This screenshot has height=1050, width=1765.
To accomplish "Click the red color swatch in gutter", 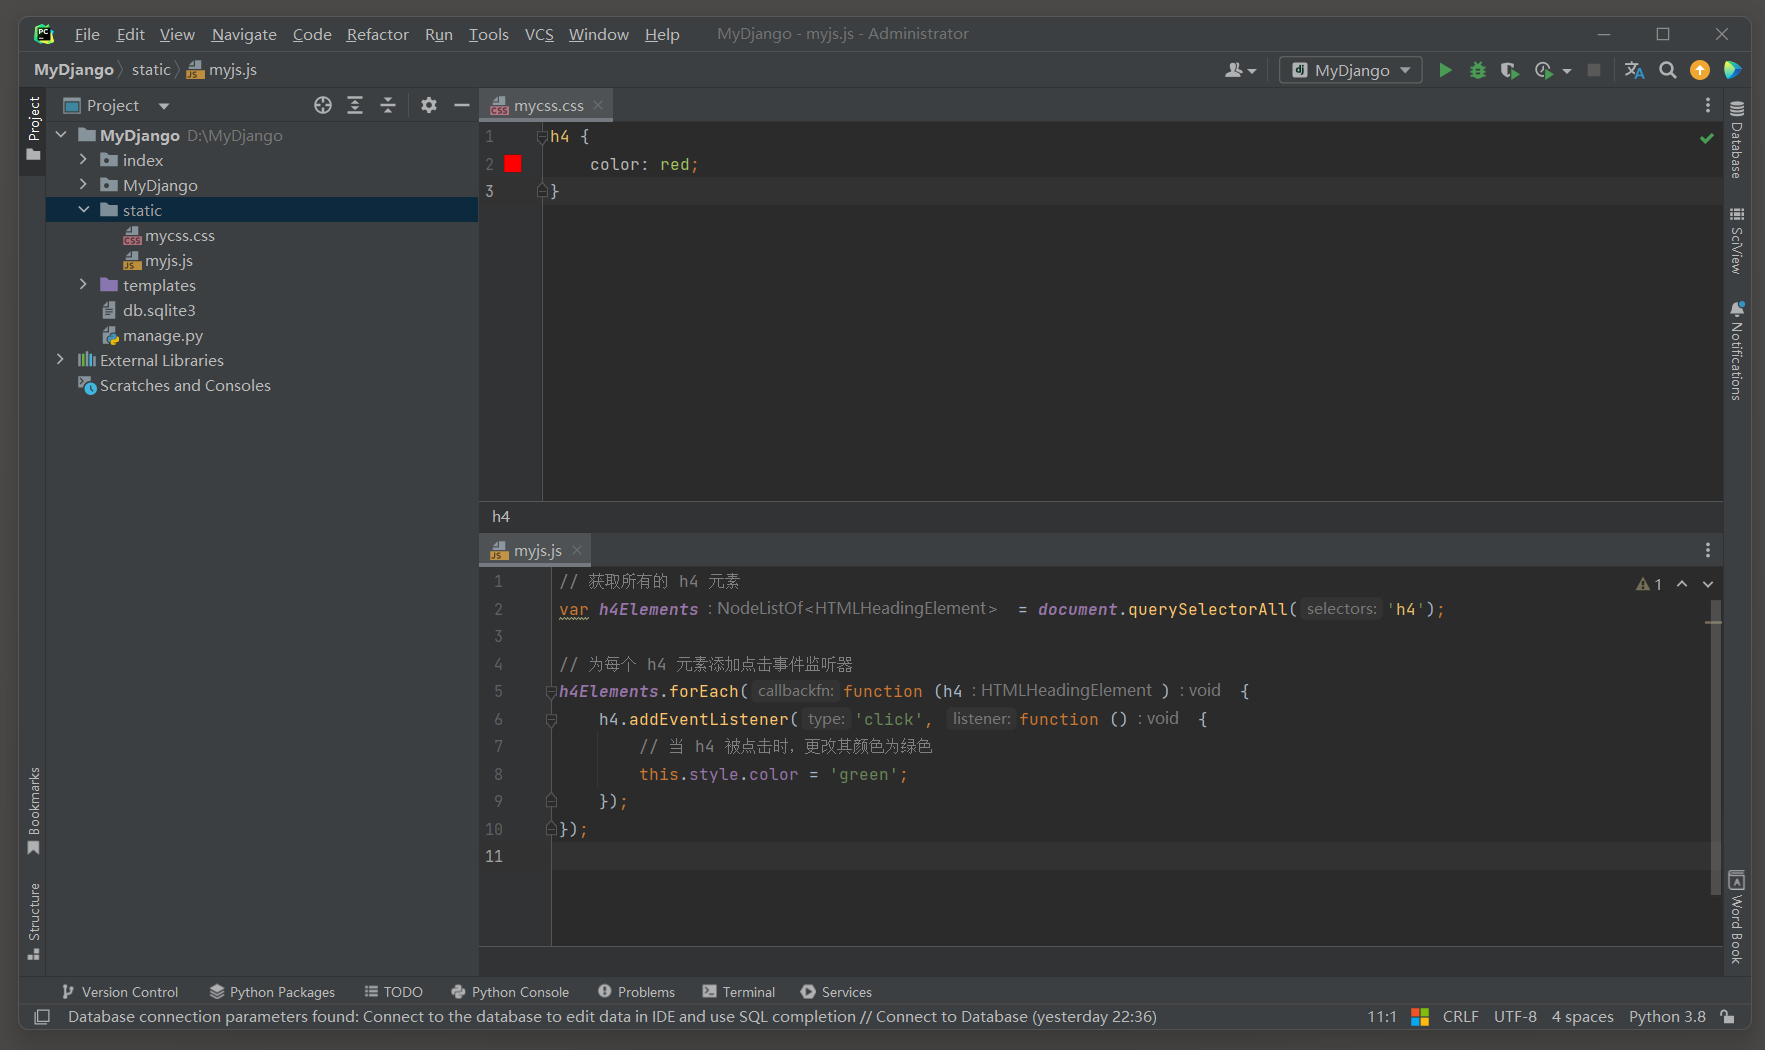I will point(513,164).
